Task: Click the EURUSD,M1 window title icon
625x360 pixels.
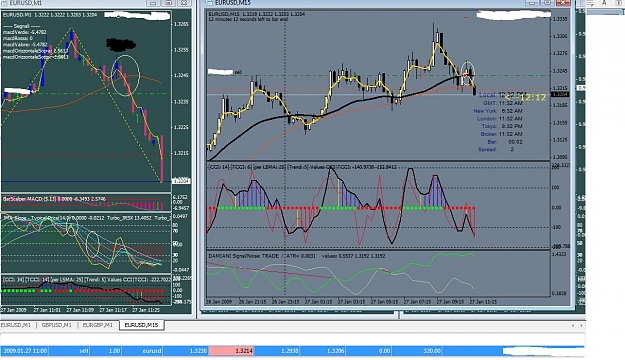Action: pyautogui.click(x=4, y=3)
